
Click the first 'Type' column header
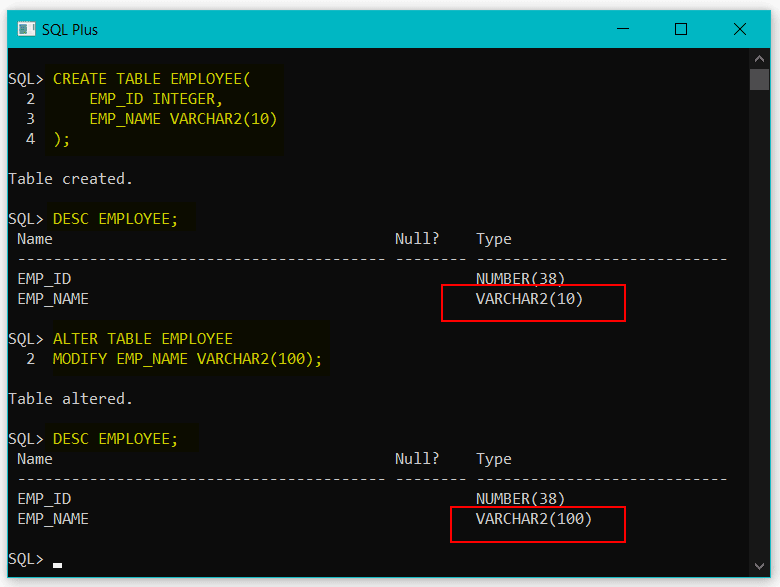[x=493, y=239]
